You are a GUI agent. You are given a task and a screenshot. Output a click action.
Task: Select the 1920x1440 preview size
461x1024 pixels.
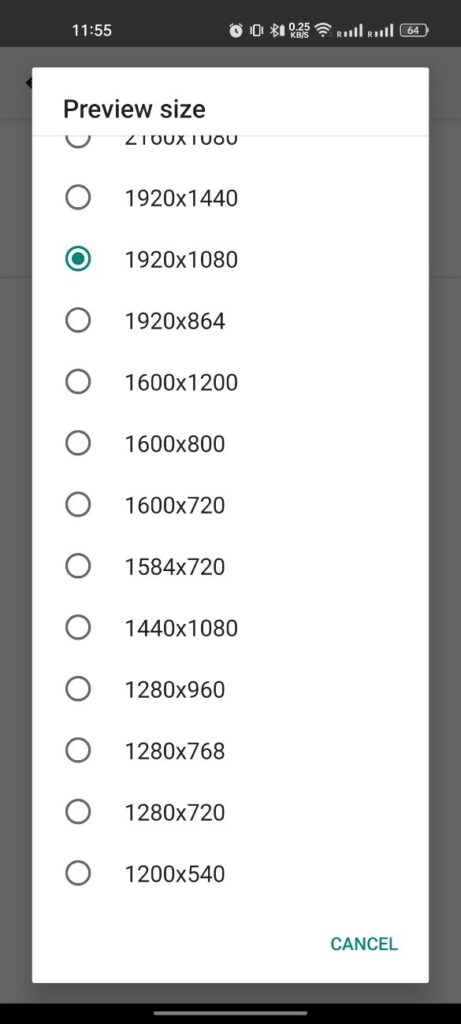pyautogui.click(x=230, y=198)
